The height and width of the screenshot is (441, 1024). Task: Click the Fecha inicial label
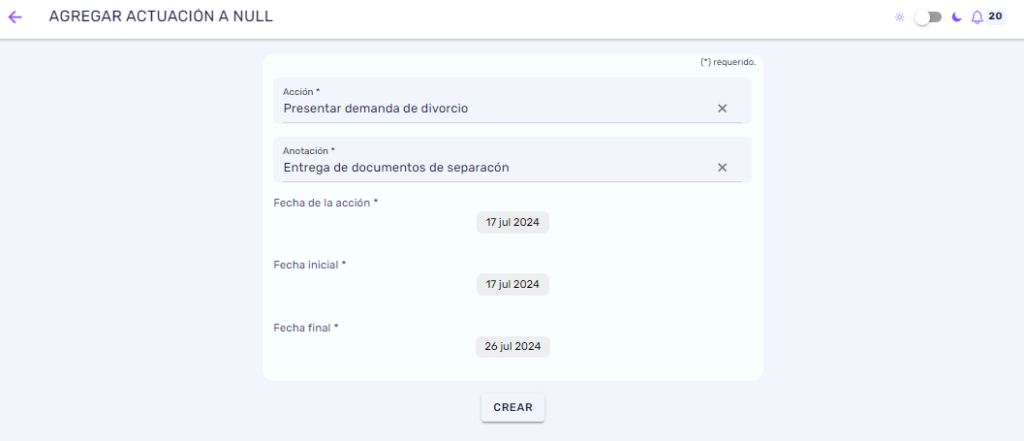(310, 265)
